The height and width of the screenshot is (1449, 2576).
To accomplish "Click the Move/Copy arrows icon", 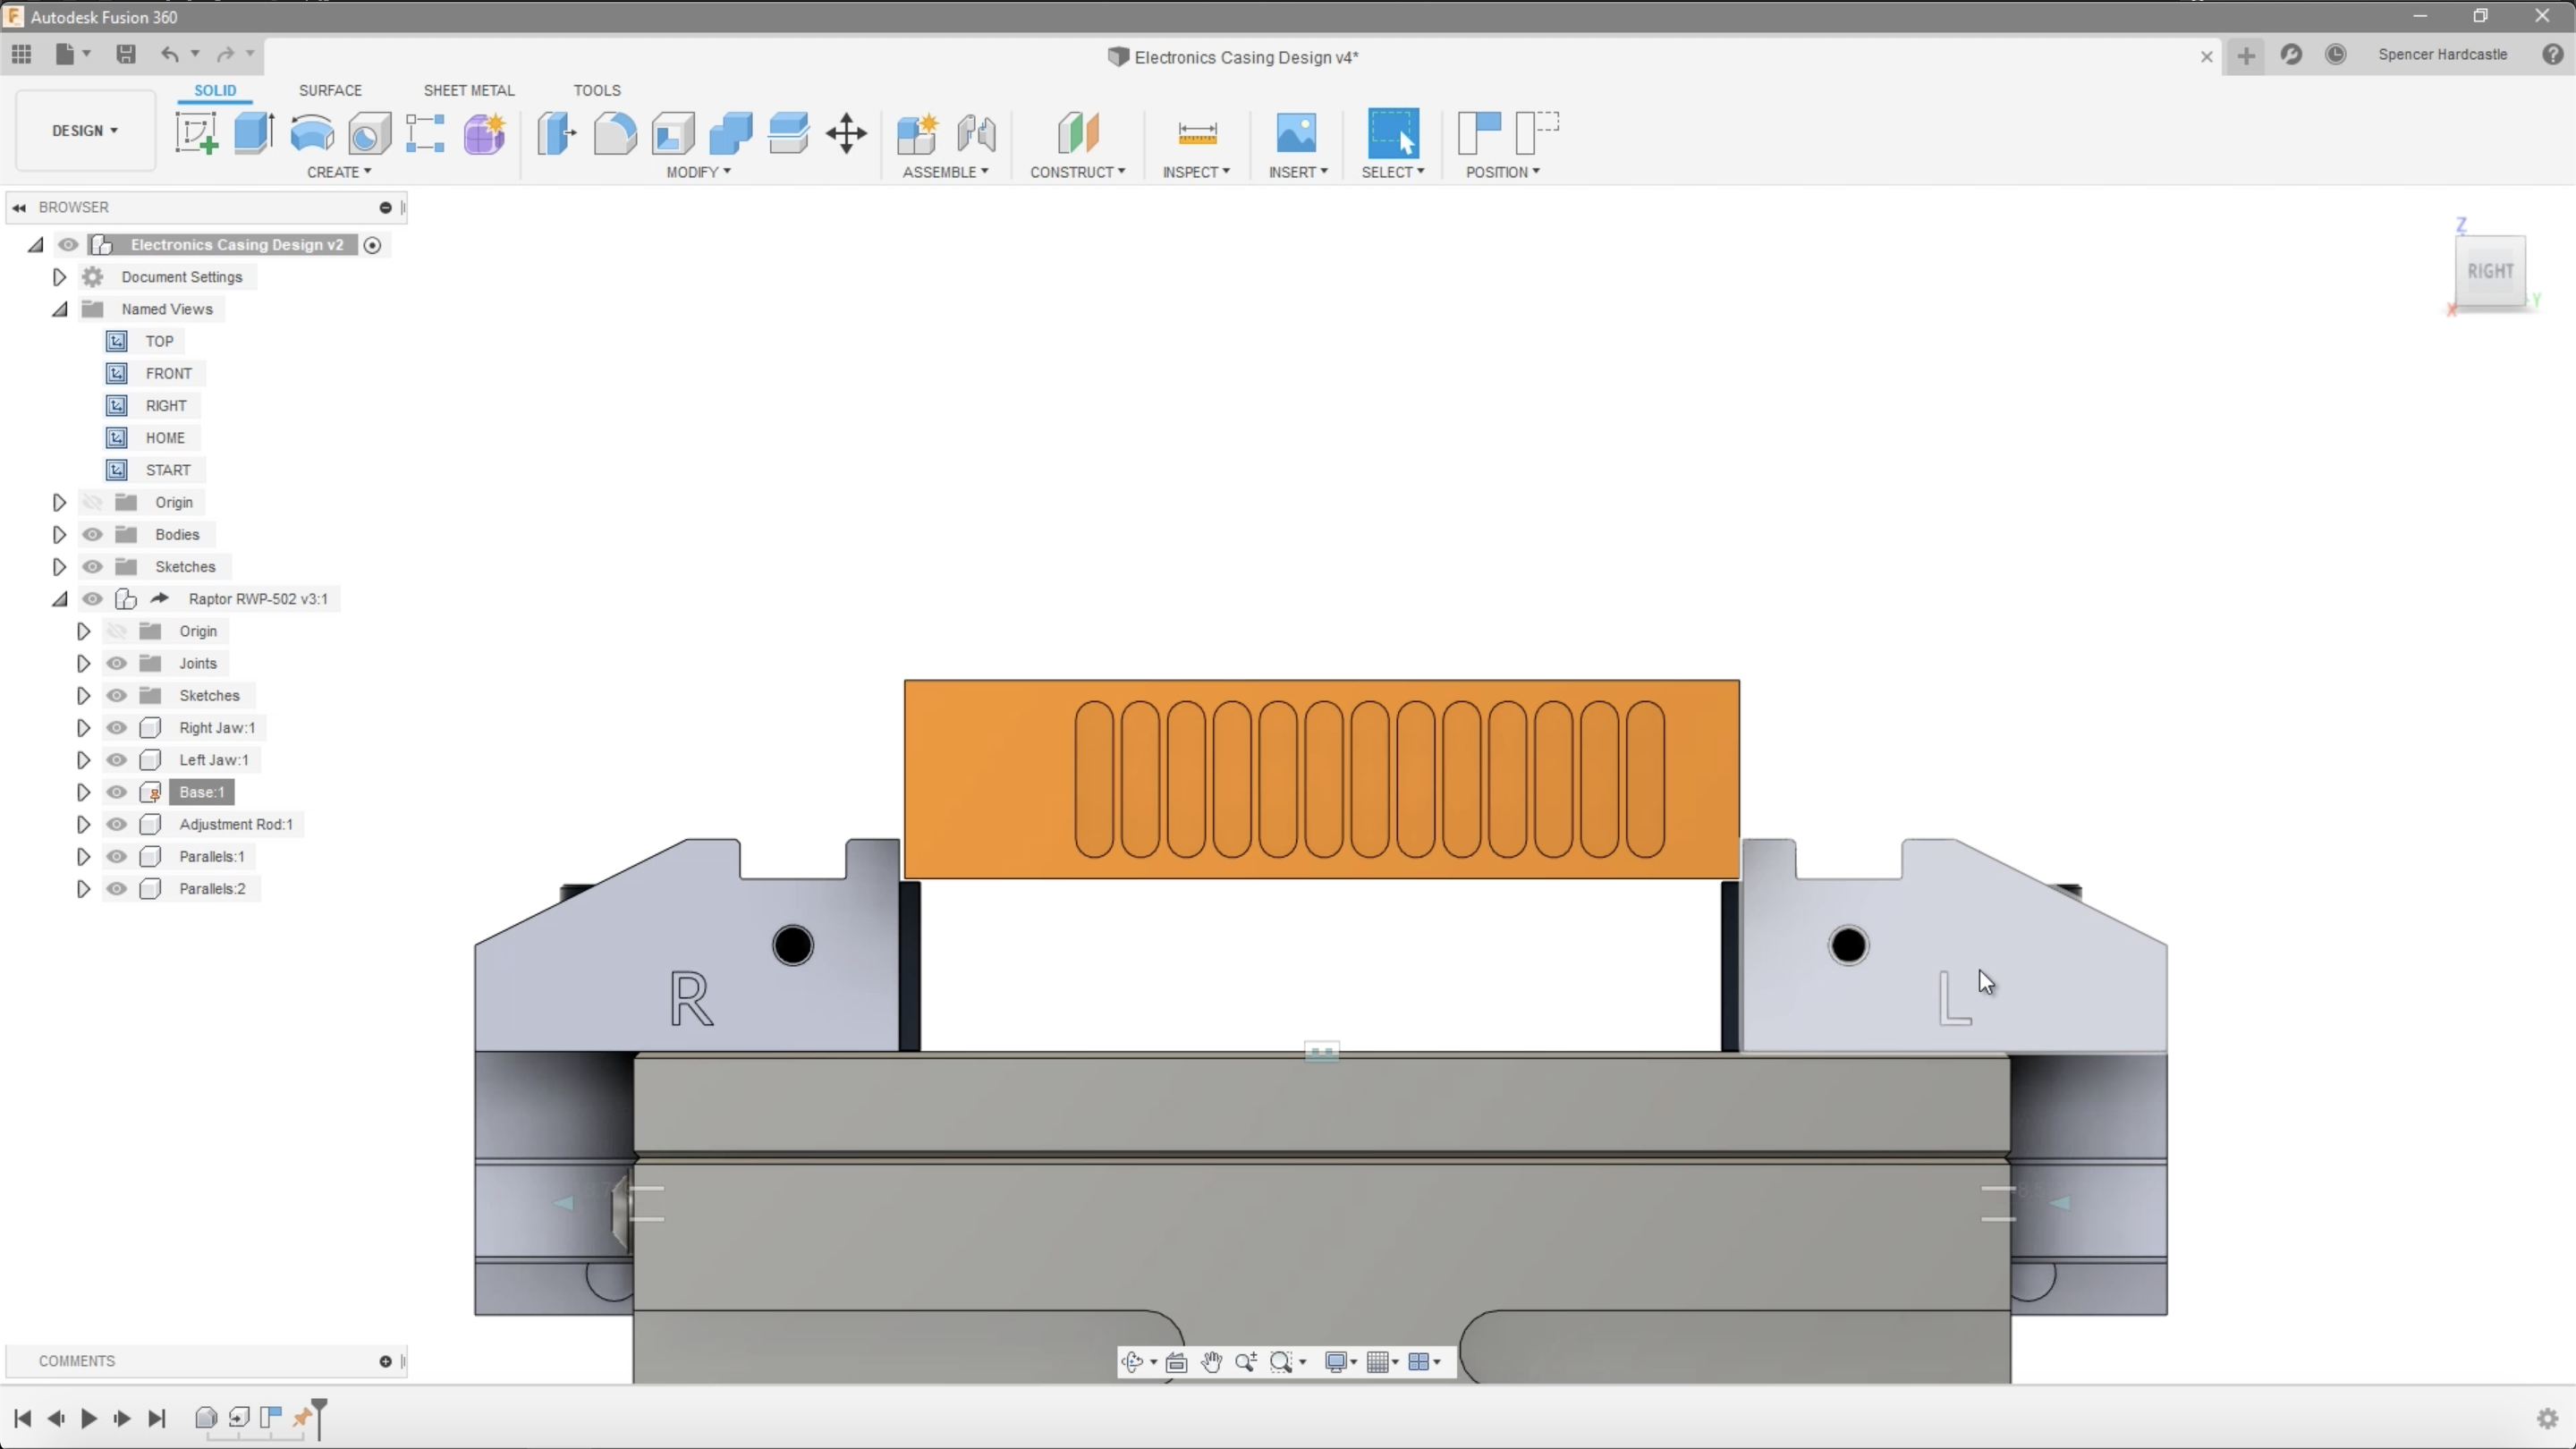I will [846, 133].
